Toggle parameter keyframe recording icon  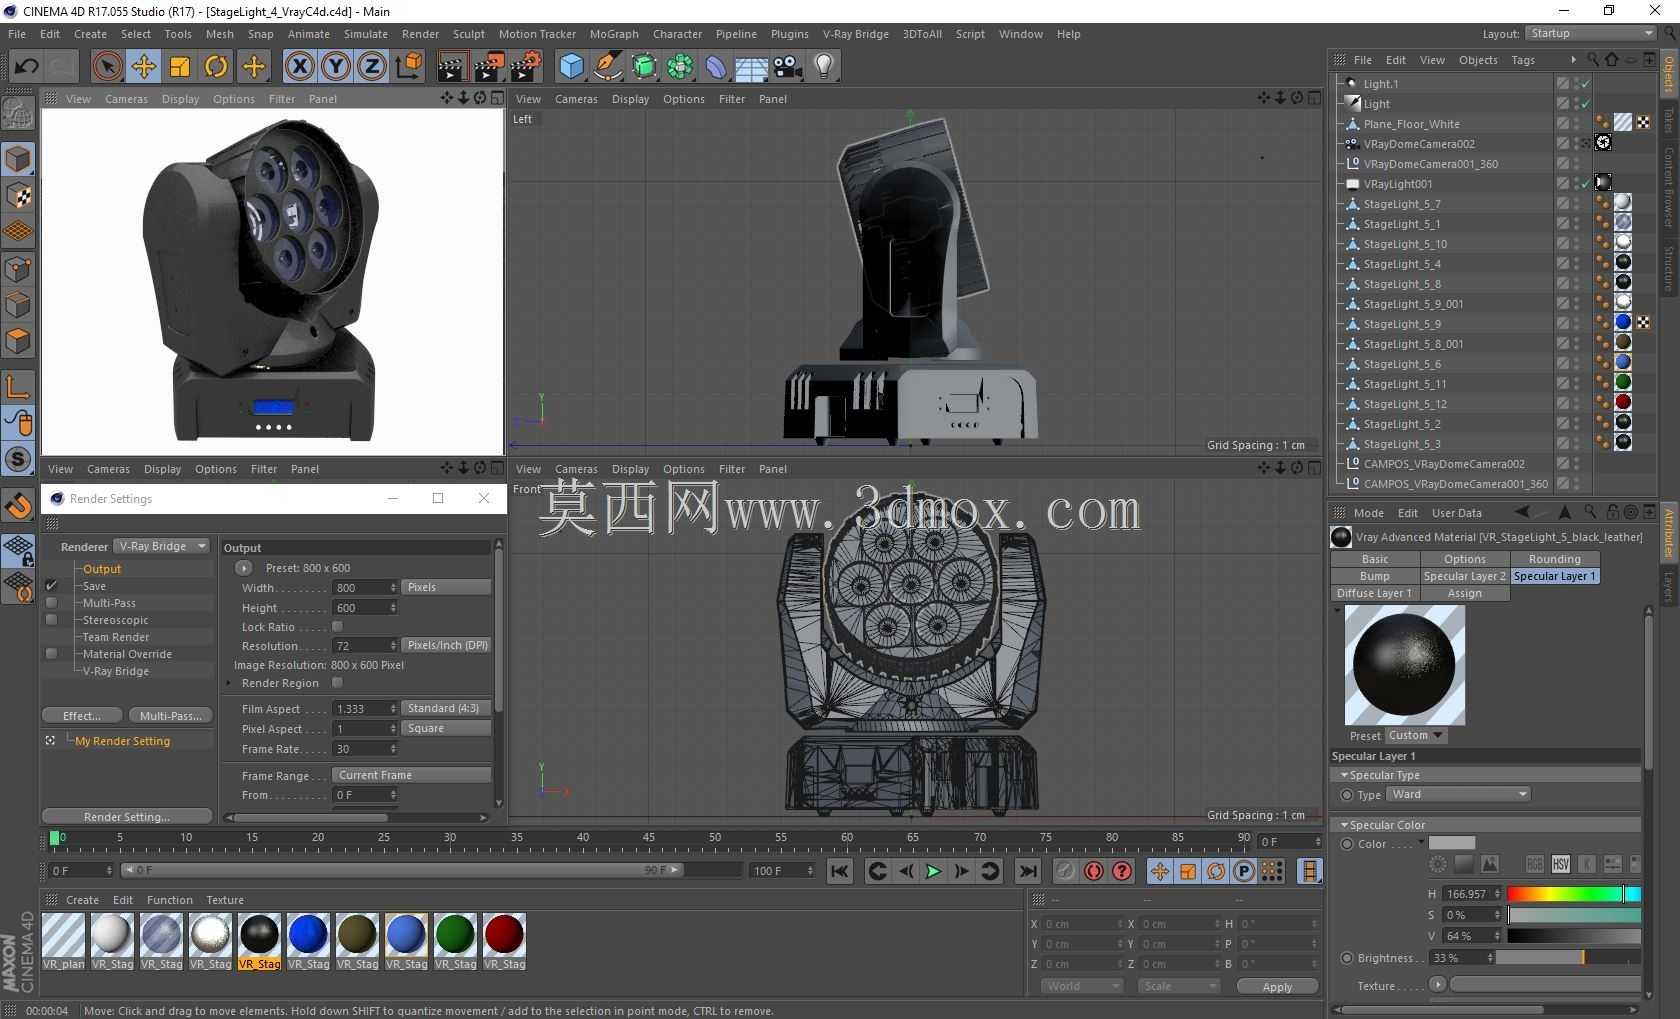[1244, 871]
